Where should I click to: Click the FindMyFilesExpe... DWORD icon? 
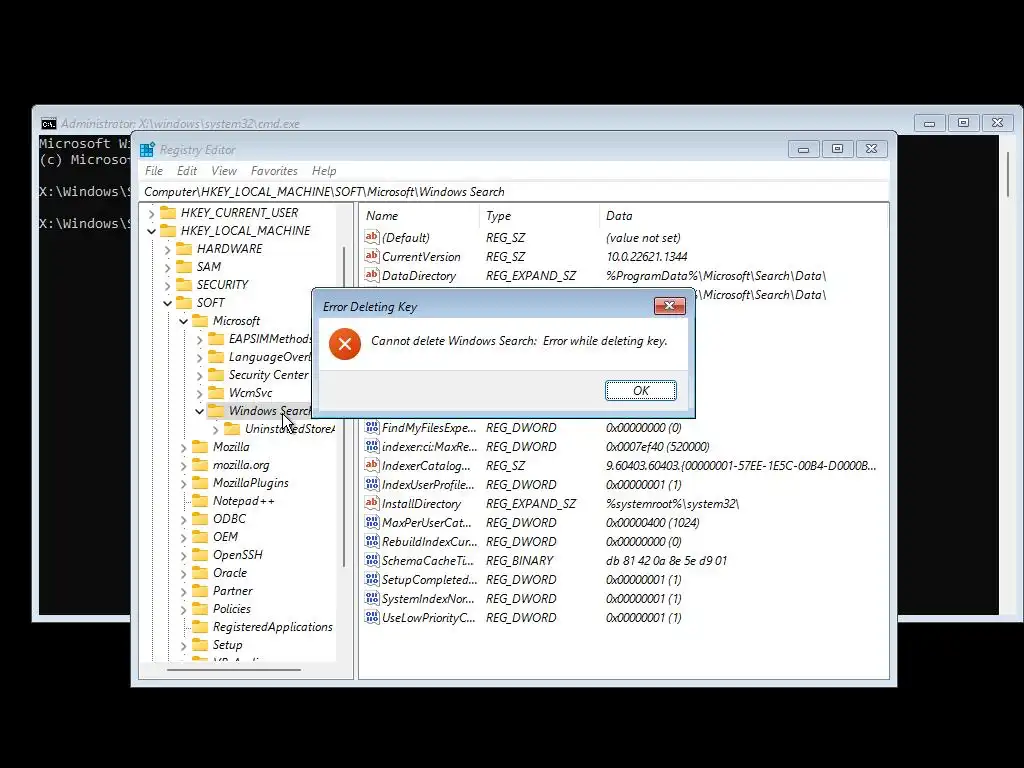[372, 427]
